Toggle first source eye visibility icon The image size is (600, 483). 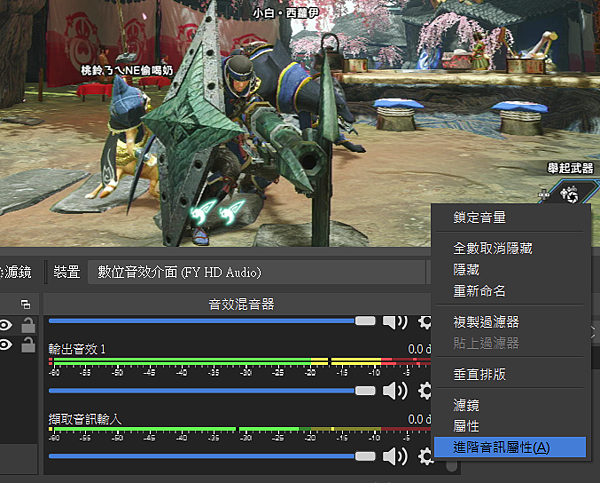tap(6, 325)
